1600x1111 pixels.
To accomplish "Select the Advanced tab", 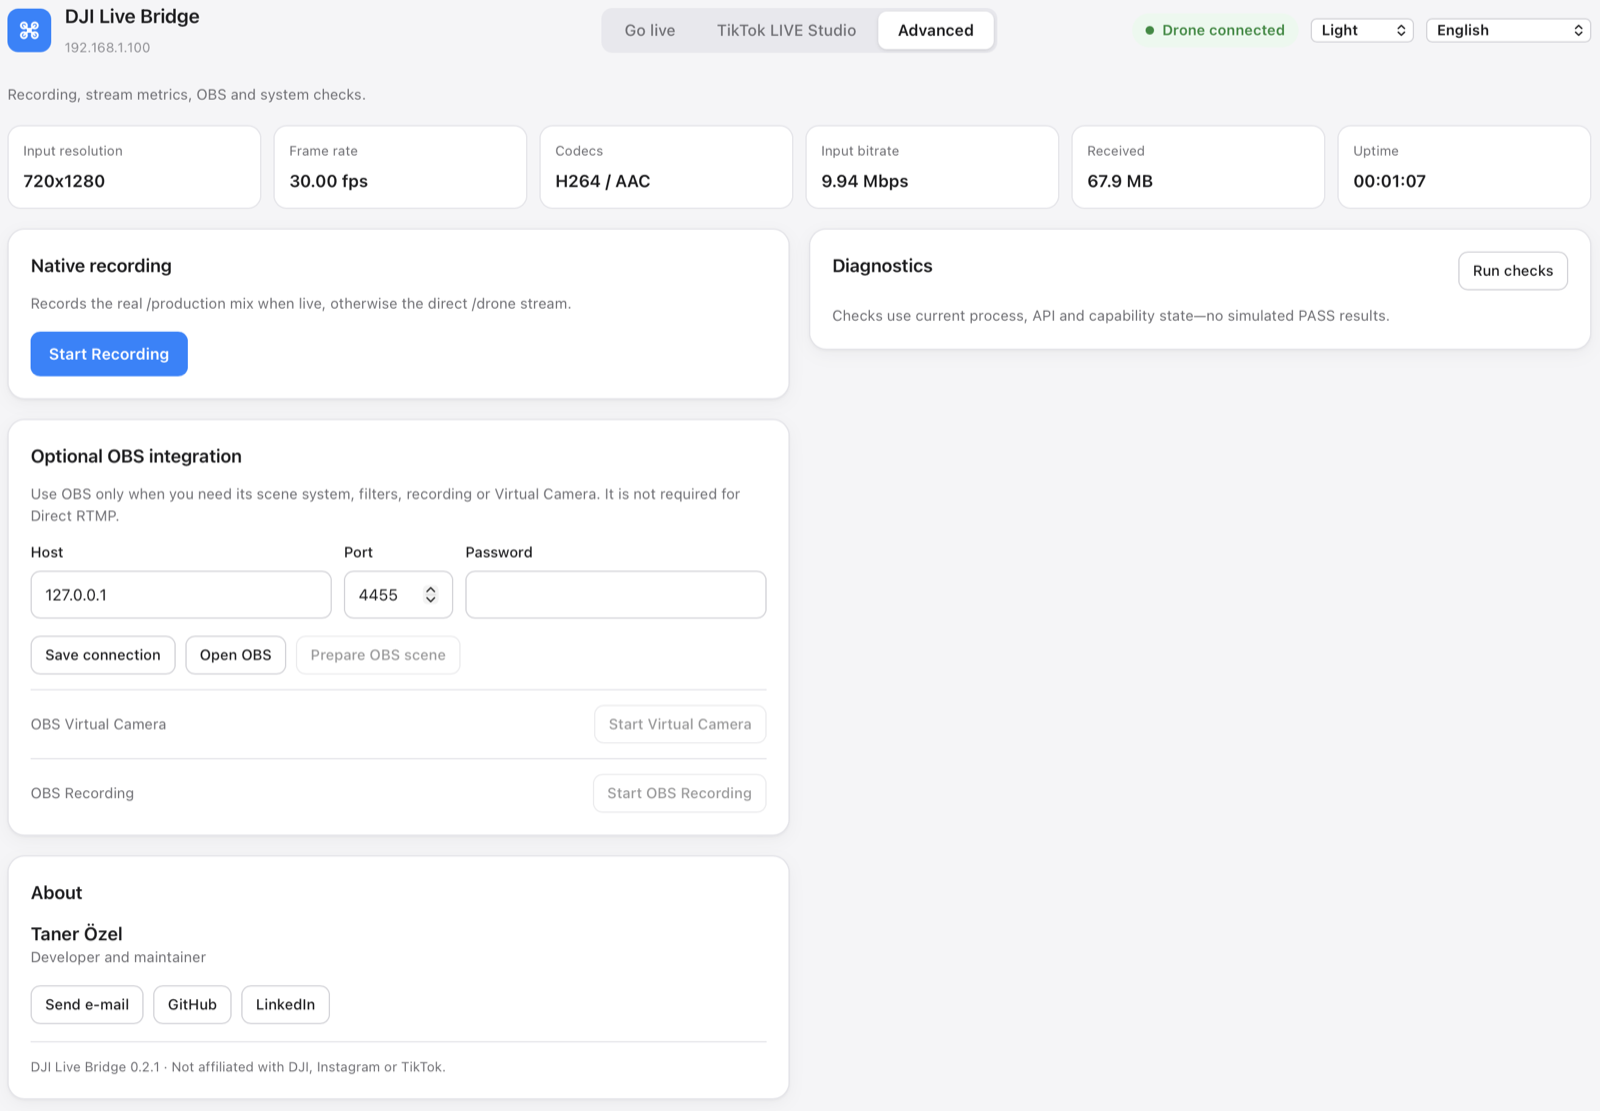I will pos(936,30).
